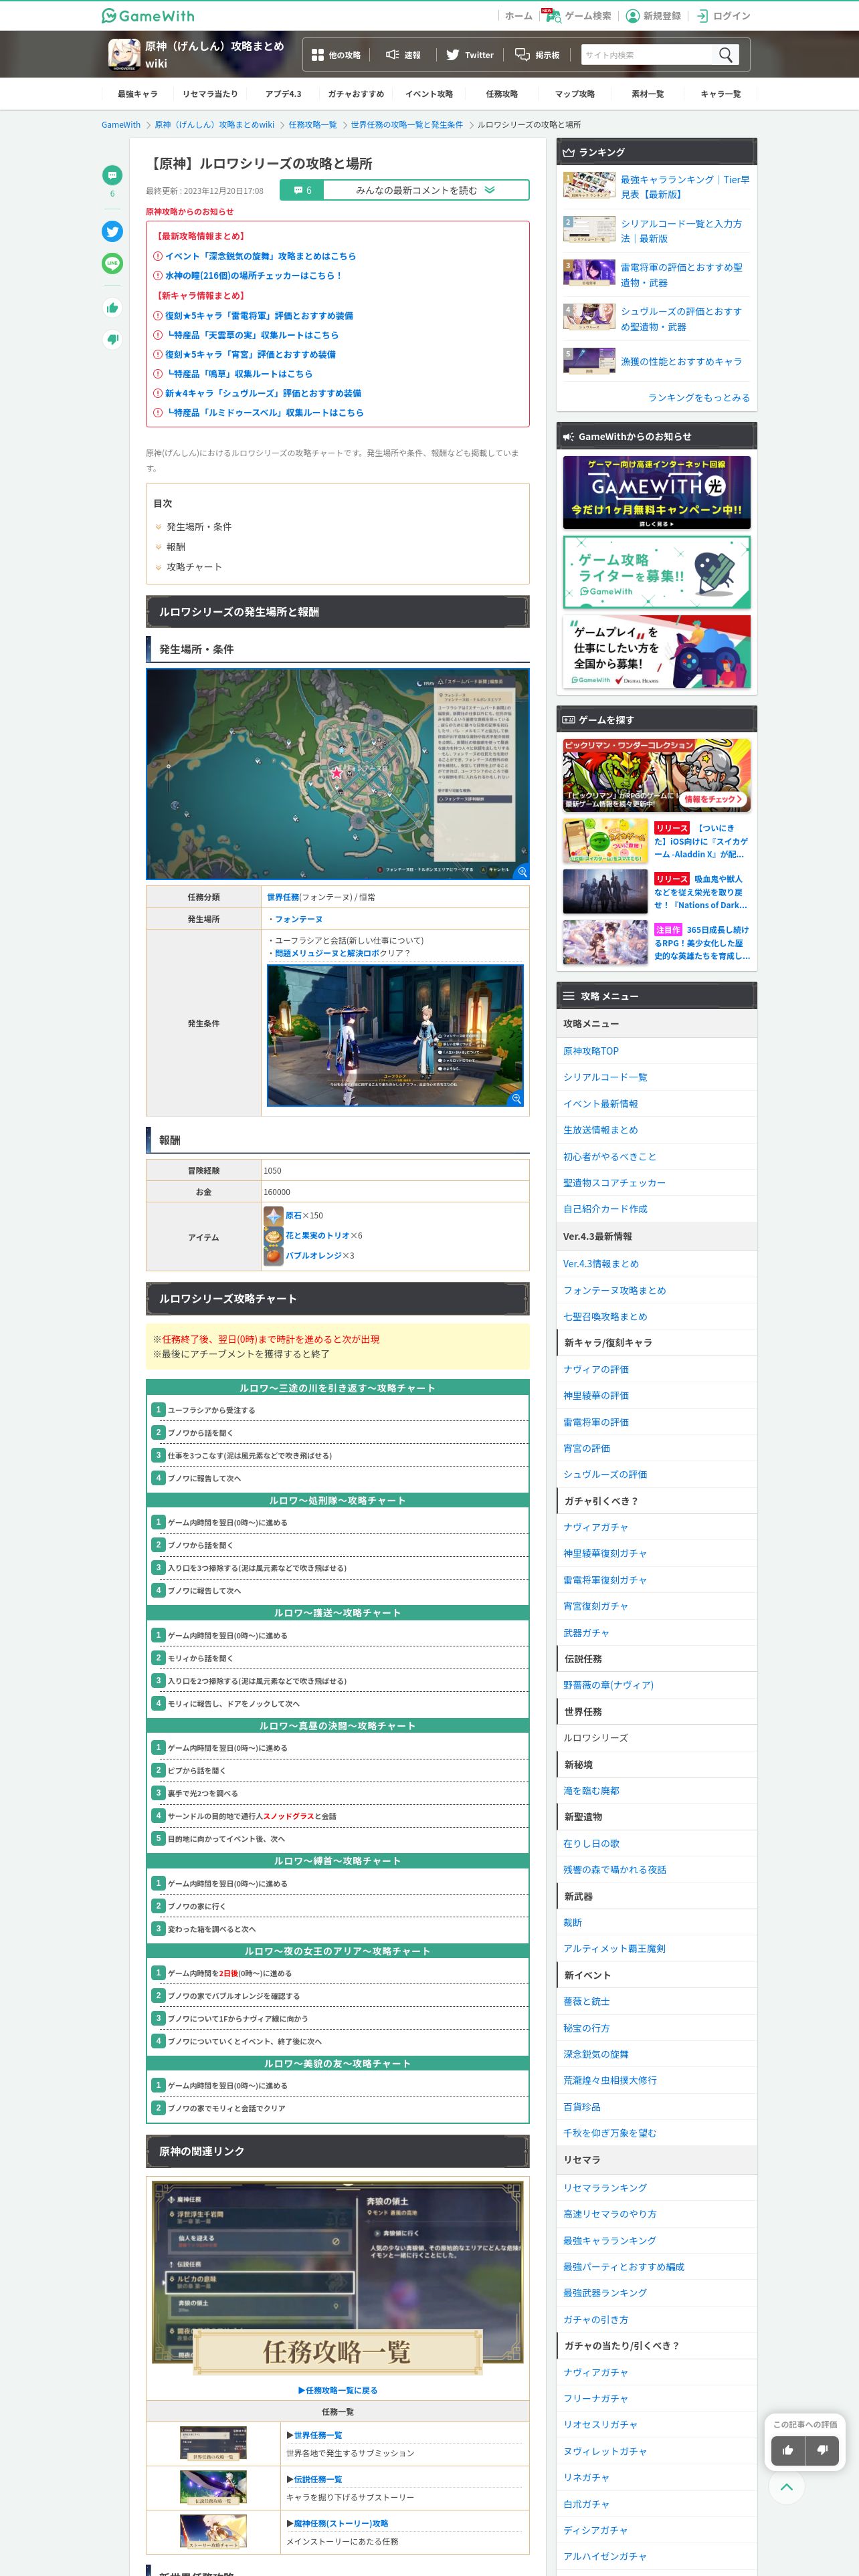859x2576 pixels.
Task: Zoom the character dialogue screenshot magnifier icon
Action: point(516,1098)
